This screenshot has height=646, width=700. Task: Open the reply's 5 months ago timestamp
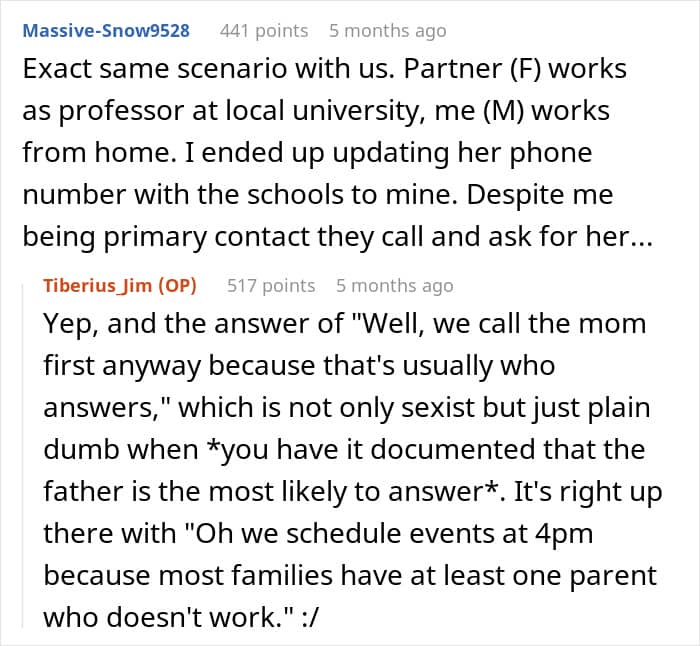[395, 285]
